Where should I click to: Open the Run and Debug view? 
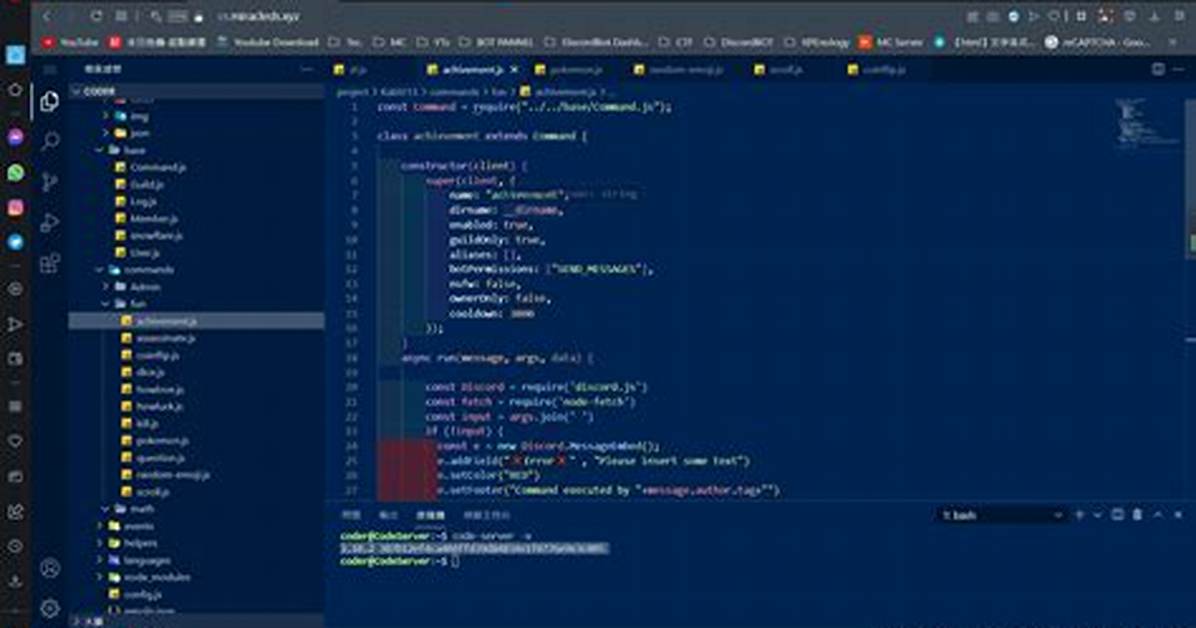pyautogui.click(x=50, y=222)
